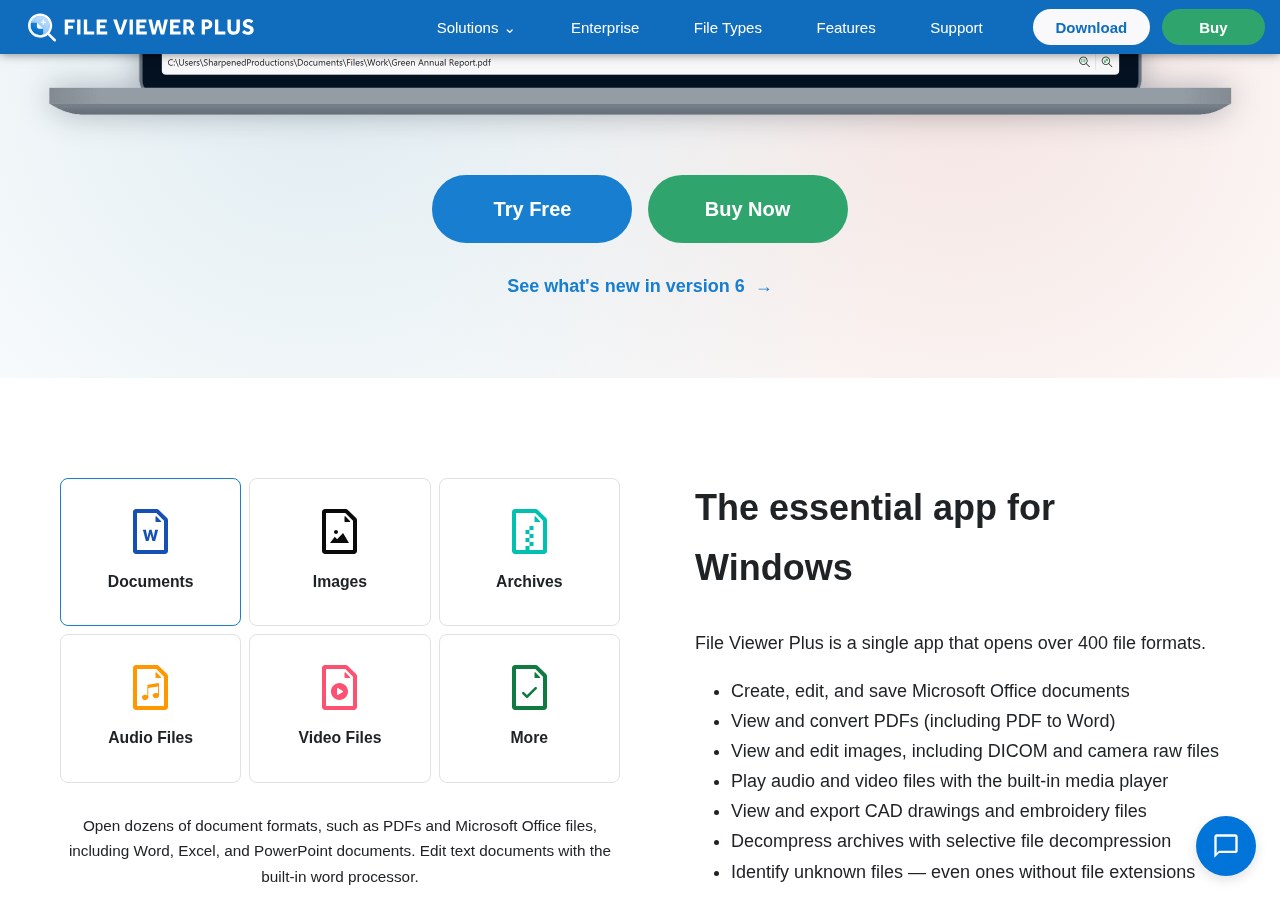
Task: Click the "Identify unknown files" bullet
Action: pyautogui.click(x=963, y=872)
